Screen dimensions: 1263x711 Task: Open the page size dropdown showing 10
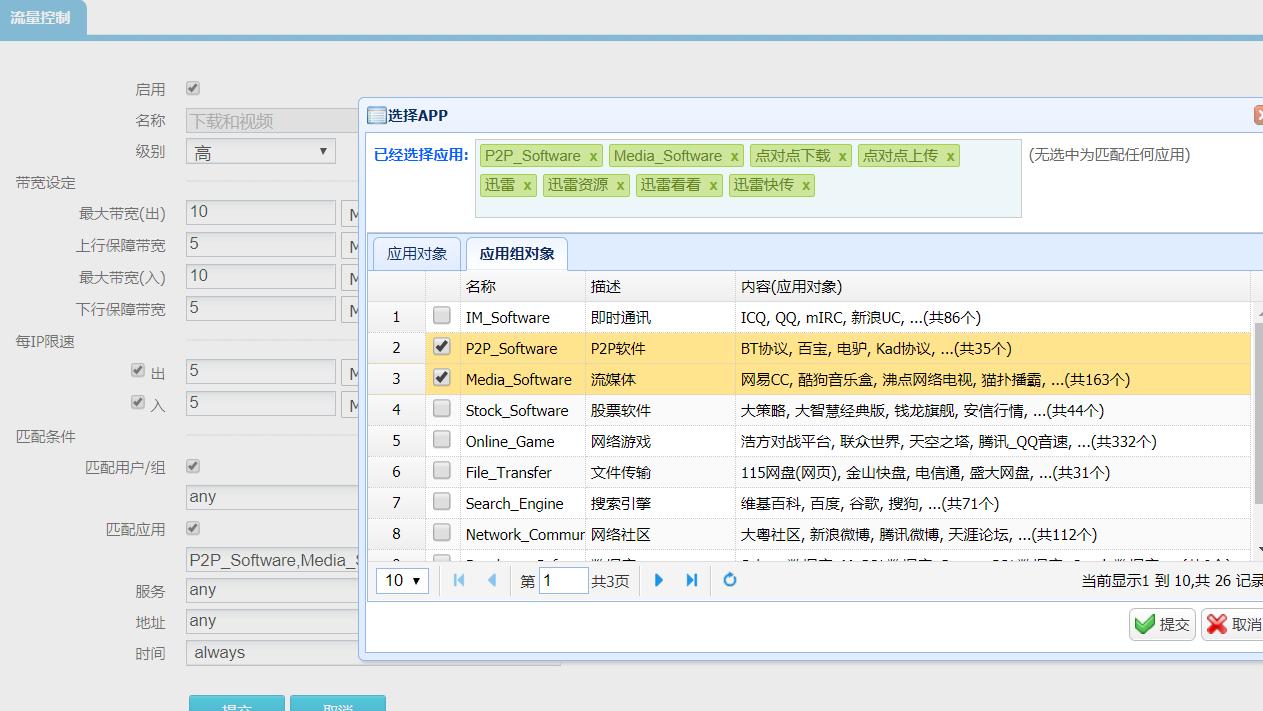coord(403,580)
